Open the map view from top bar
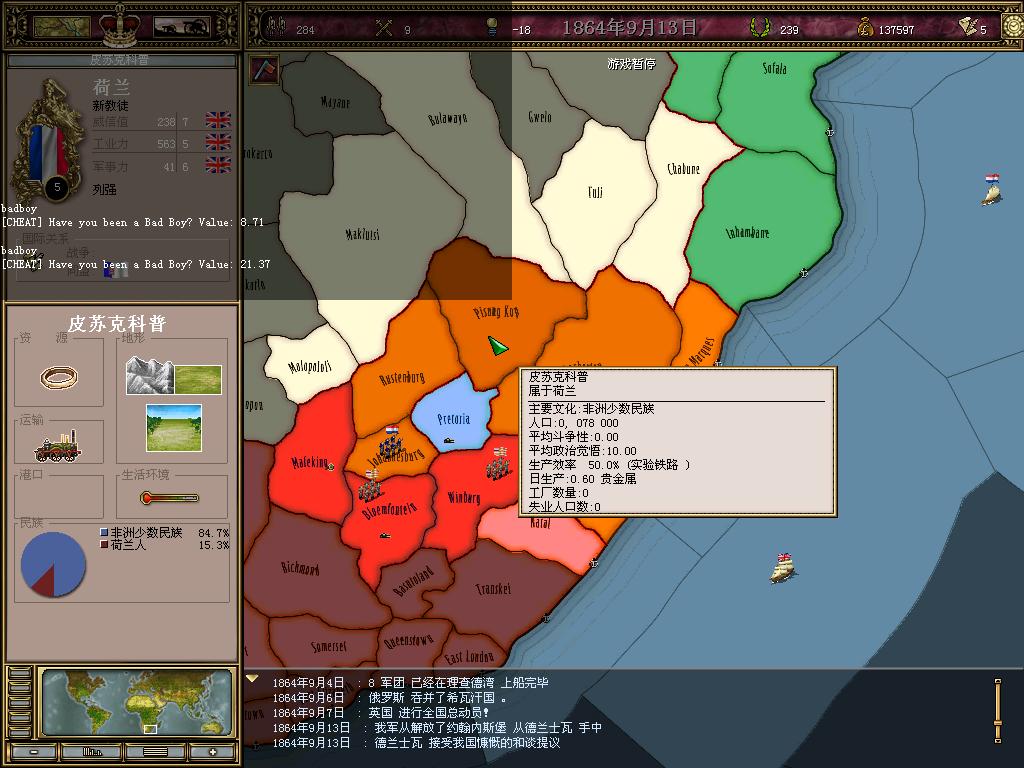The width and height of the screenshot is (1024, 768). (61, 27)
